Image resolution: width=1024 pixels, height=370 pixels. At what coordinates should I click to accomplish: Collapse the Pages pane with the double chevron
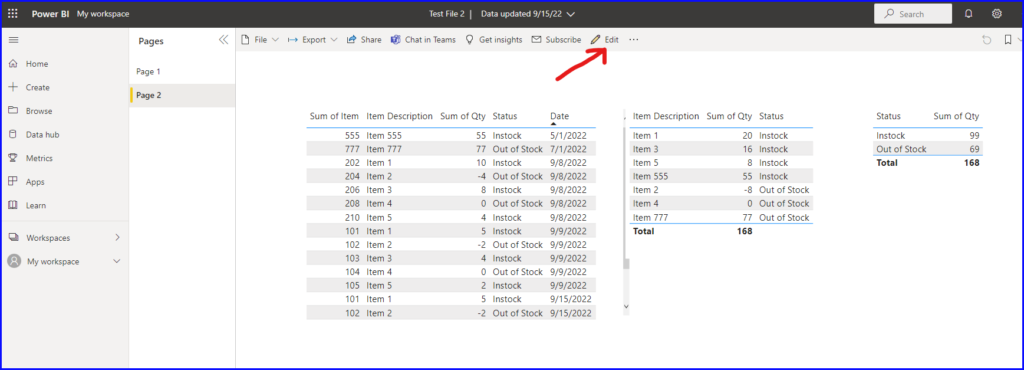tap(223, 40)
